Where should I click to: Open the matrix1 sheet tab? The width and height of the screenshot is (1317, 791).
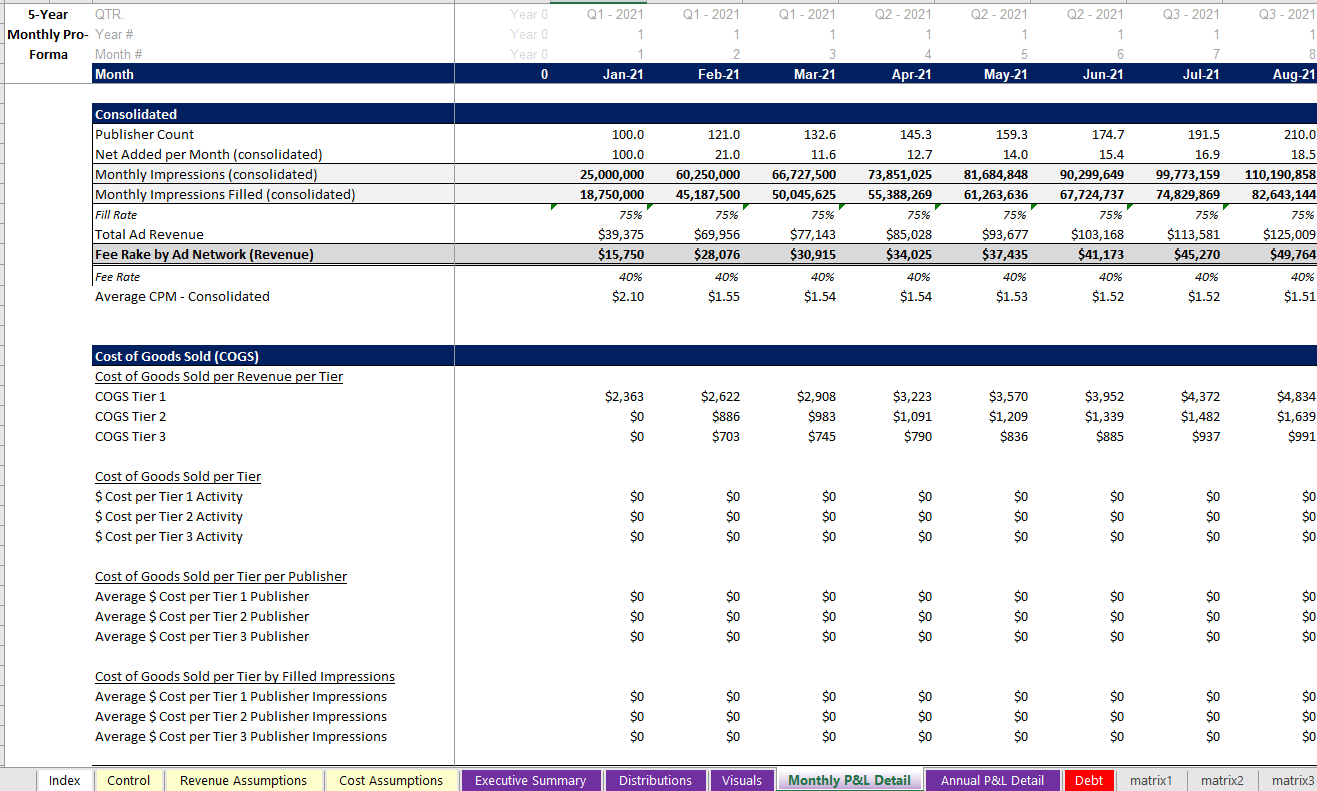pyautogui.click(x=1151, y=780)
